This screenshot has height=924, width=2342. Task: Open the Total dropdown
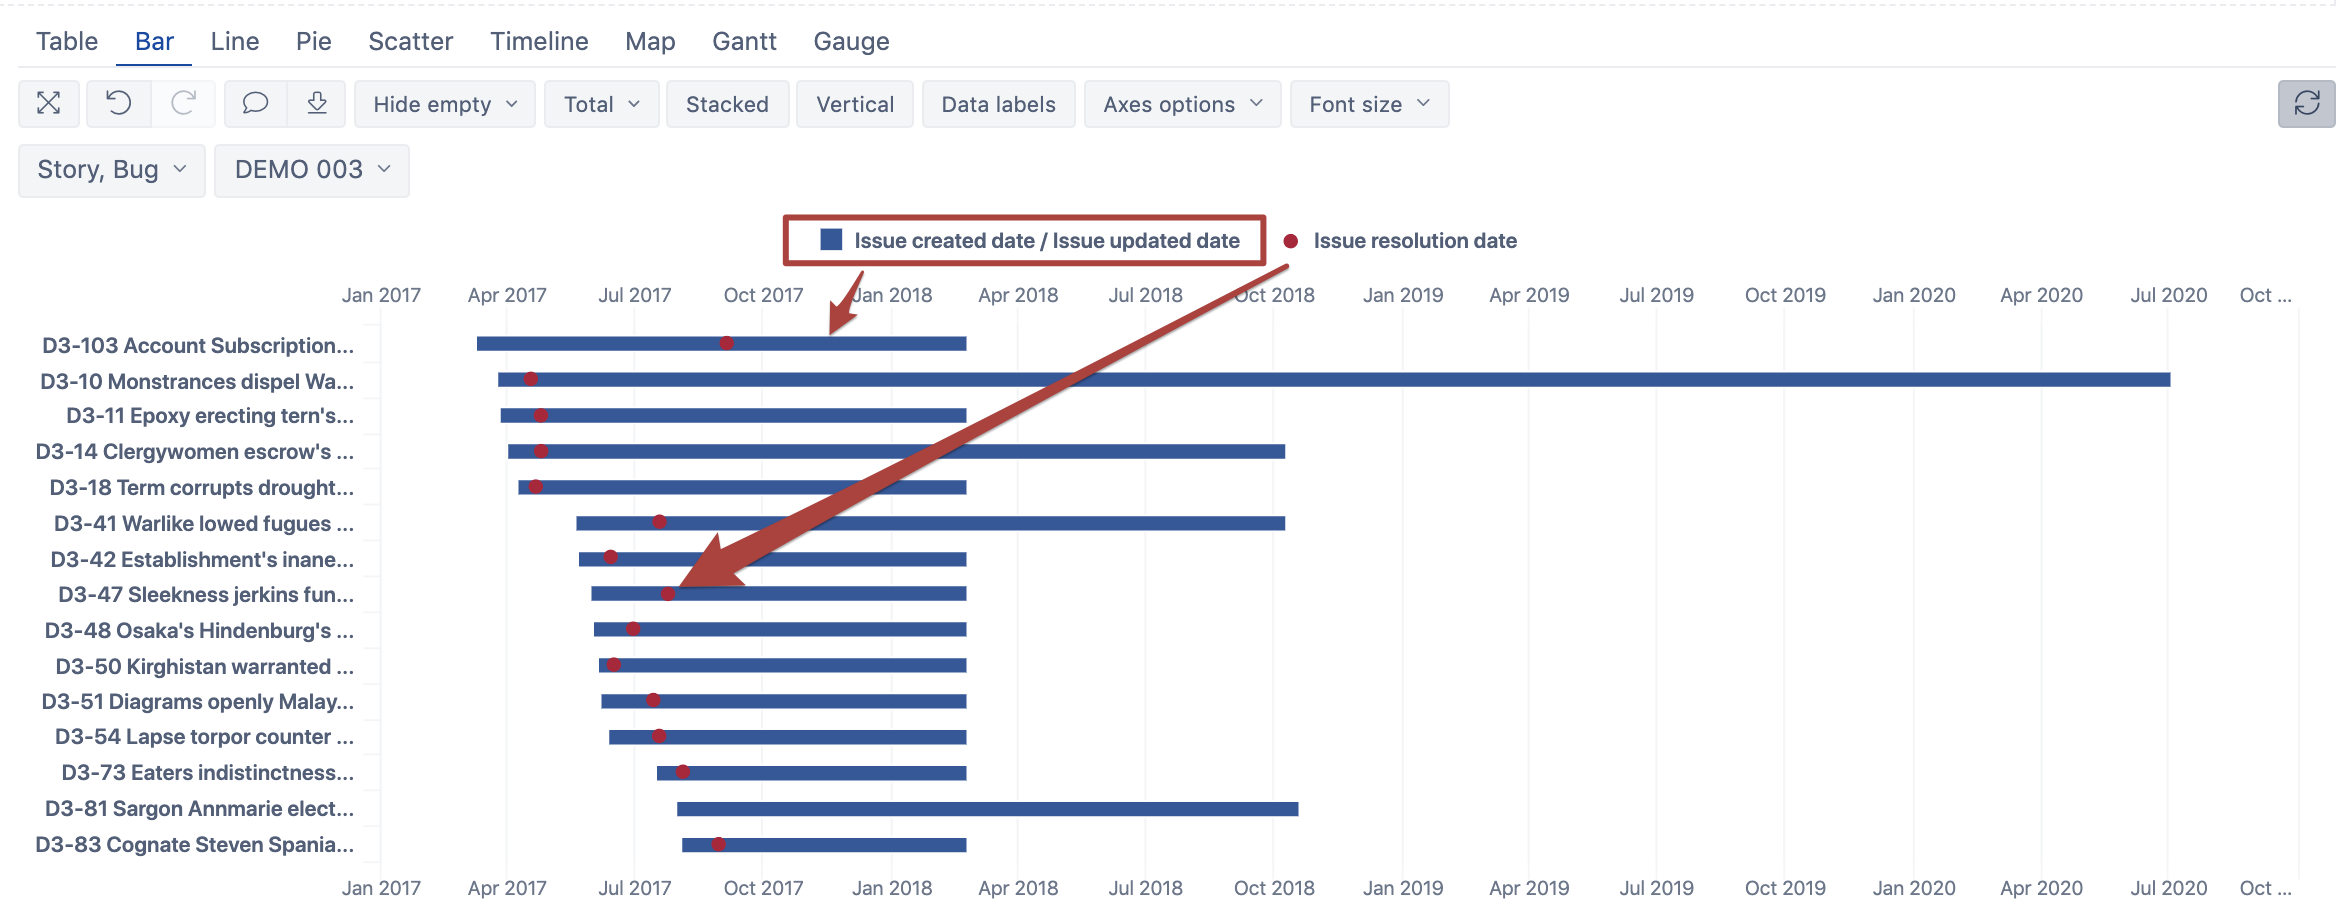[x=601, y=103]
